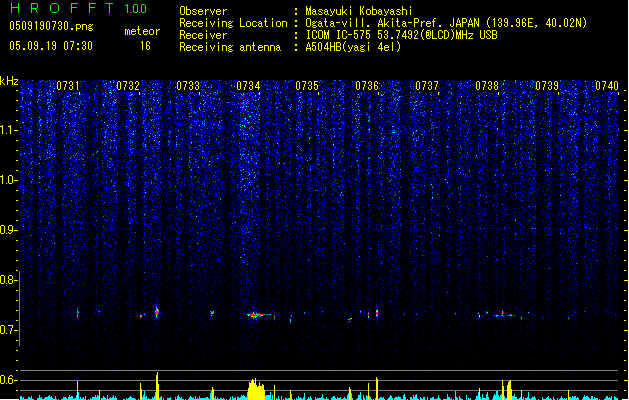629x400 pixels.
Task: Click the 0732 time marker
Action: tap(128, 86)
